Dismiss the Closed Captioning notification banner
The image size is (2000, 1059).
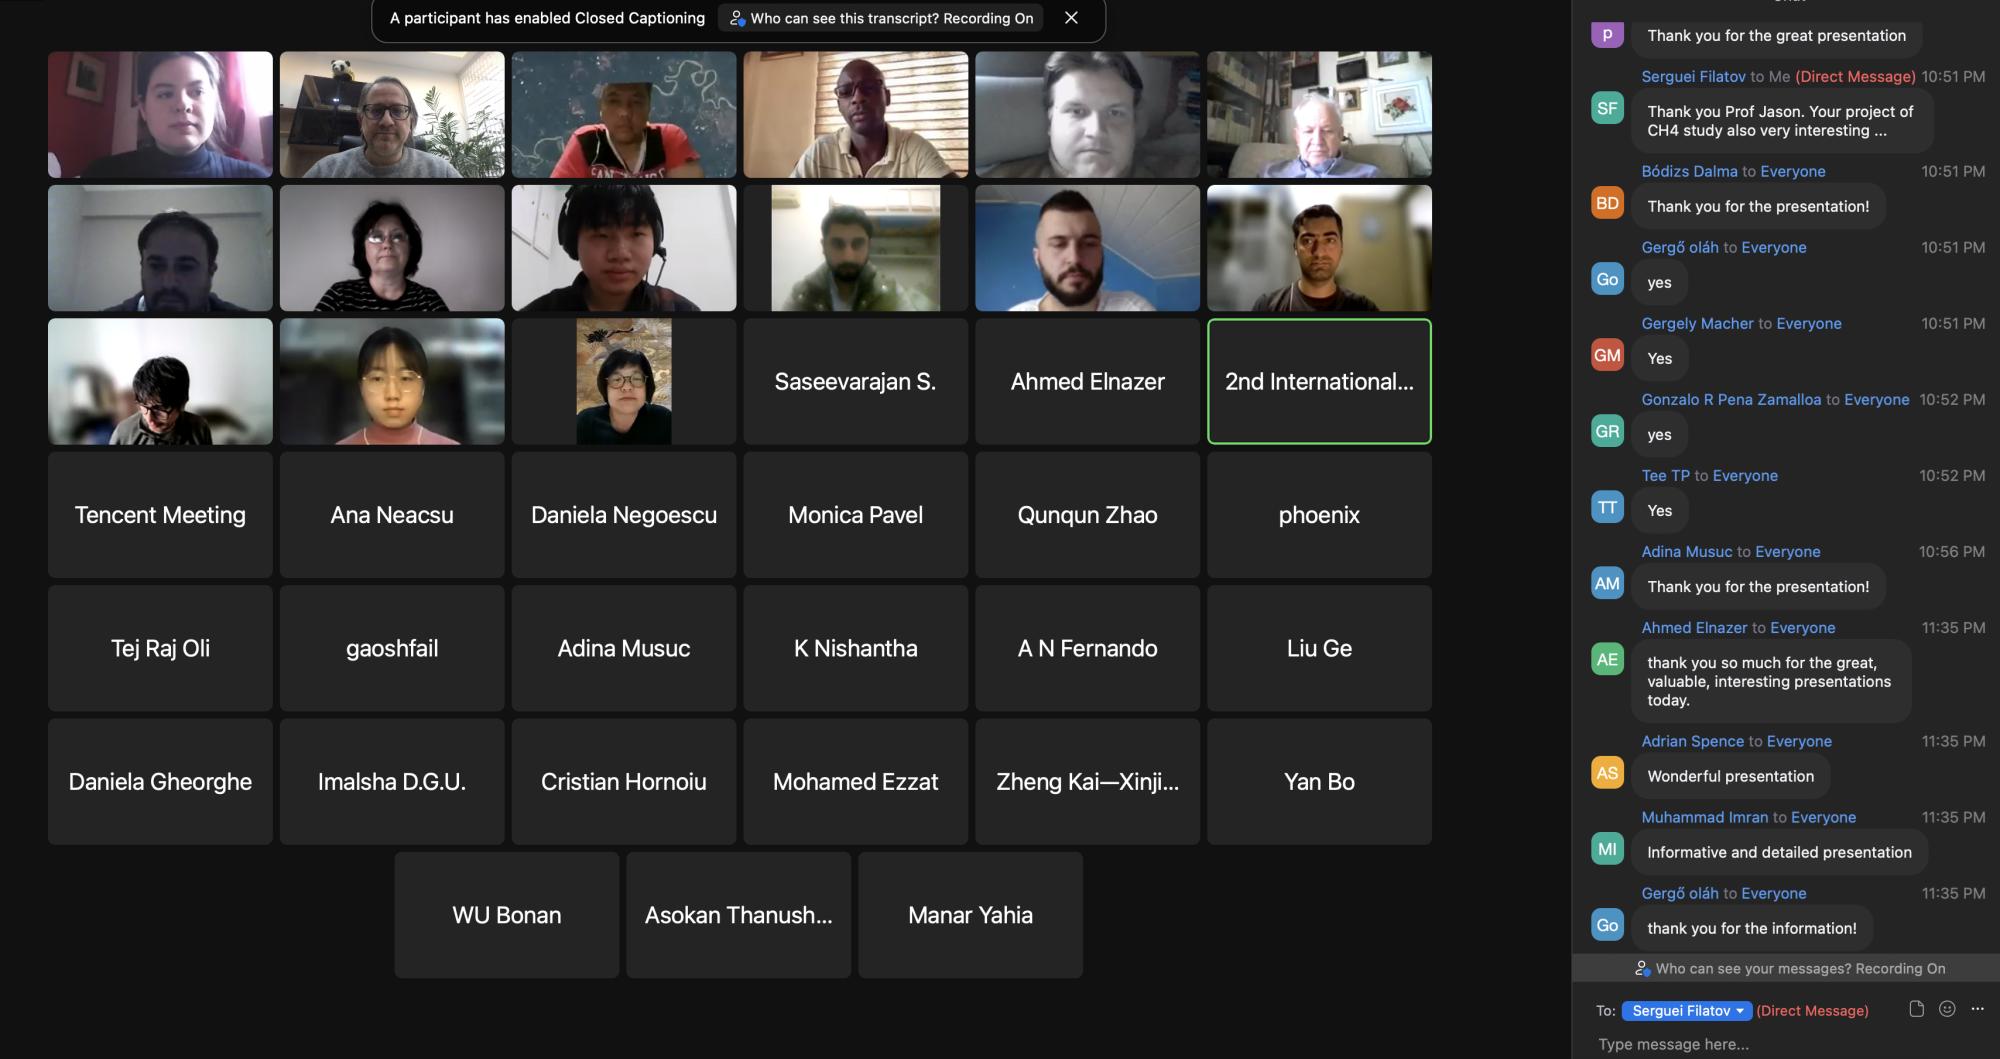pyautogui.click(x=1071, y=18)
